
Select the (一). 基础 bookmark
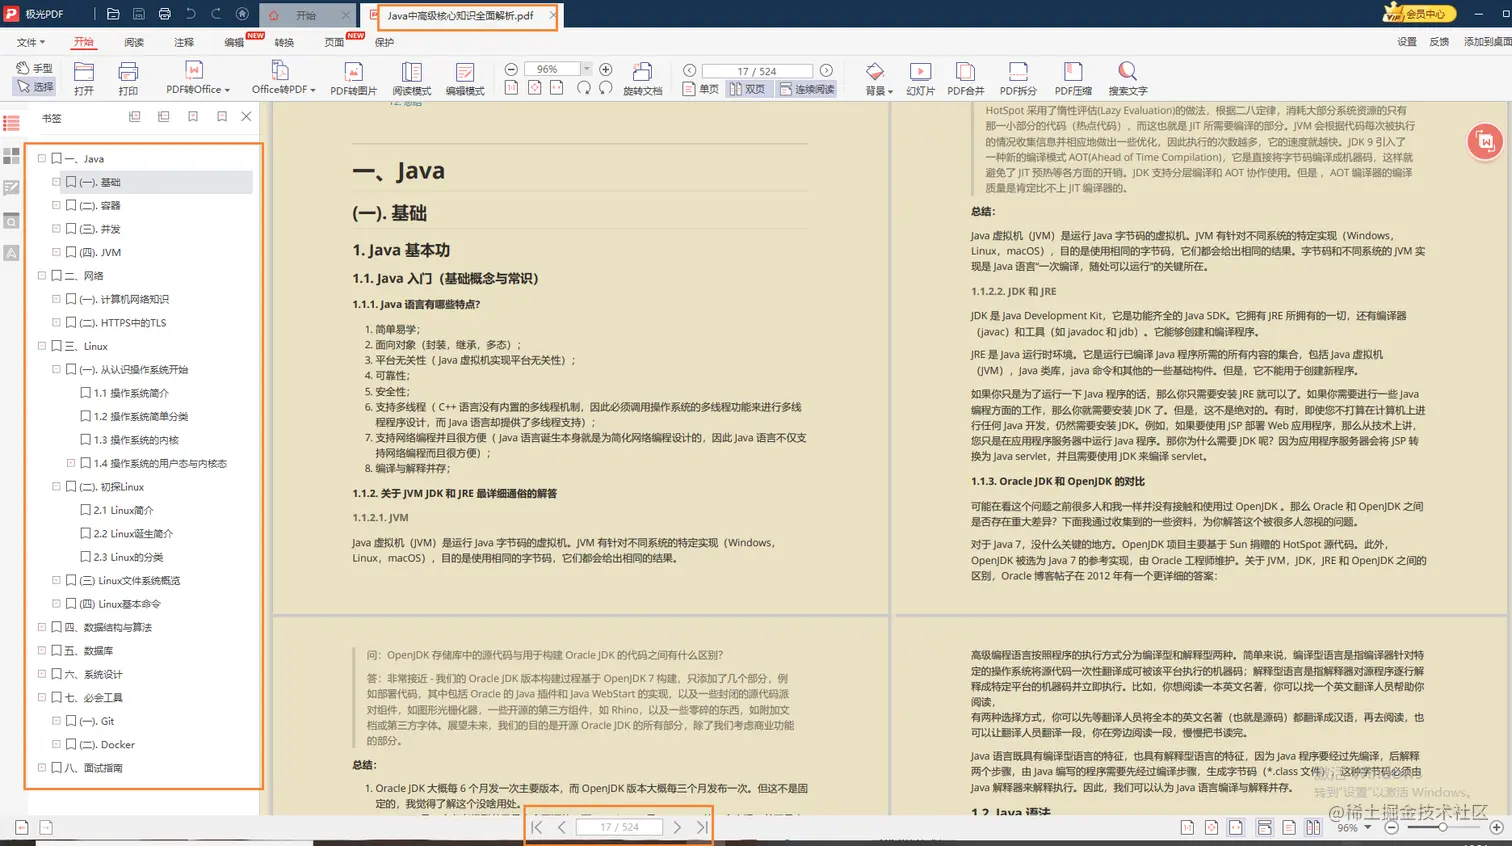158,182
